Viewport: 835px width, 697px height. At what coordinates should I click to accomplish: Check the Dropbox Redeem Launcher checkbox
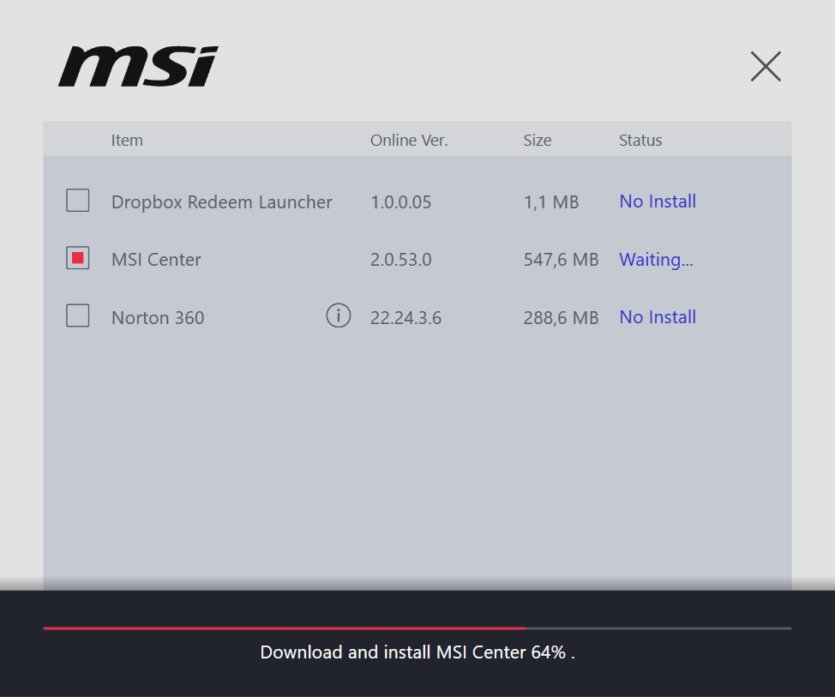pyautogui.click(x=78, y=201)
